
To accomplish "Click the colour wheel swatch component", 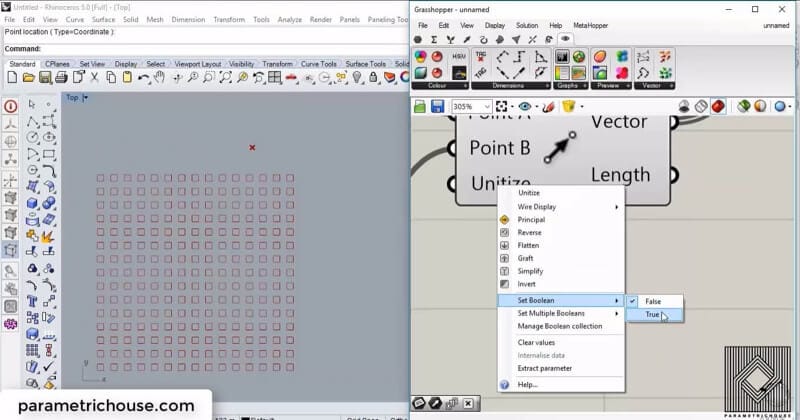I will (x=421, y=56).
